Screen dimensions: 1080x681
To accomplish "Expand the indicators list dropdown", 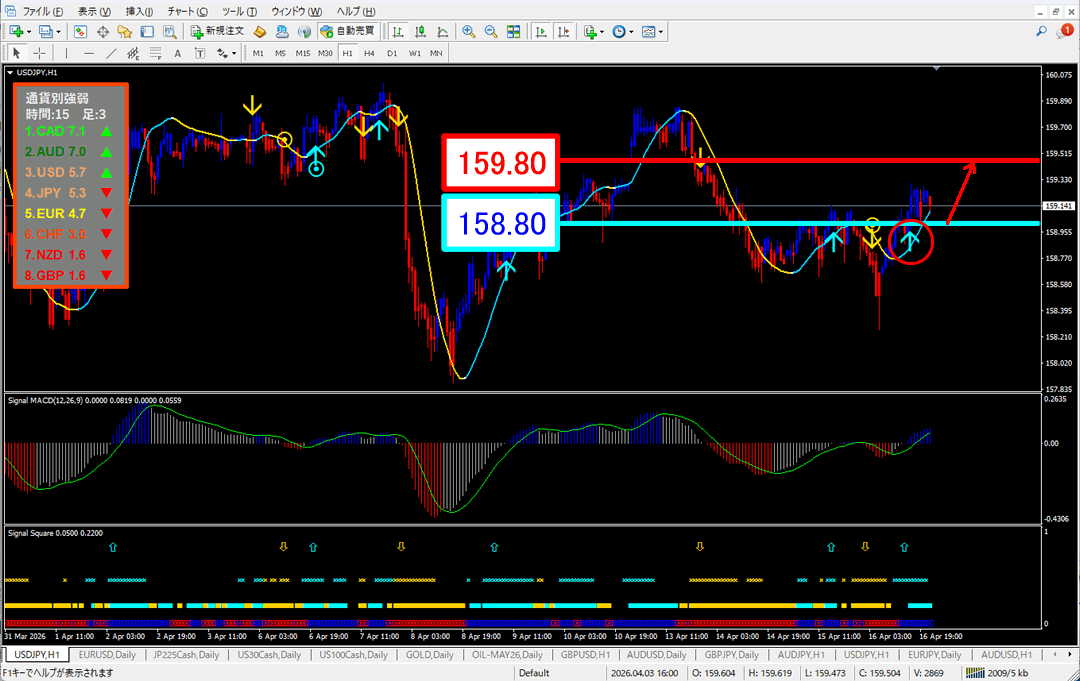I will [x=604, y=32].
